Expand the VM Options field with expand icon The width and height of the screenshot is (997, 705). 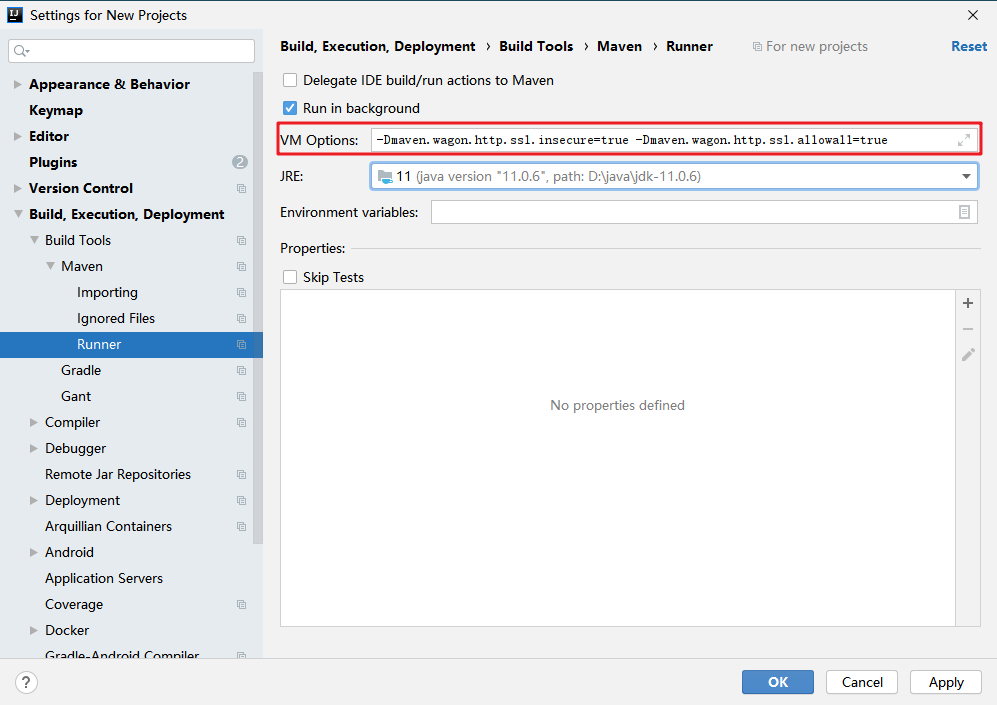[x=963, y=140]
